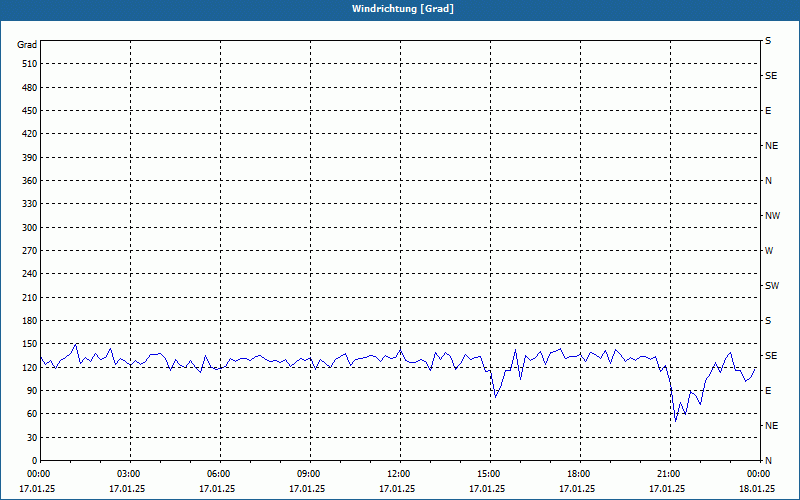This screenshot has height=500, width=800.
Task: Click the 30 value on the y-axis
Action: (32, 438)
